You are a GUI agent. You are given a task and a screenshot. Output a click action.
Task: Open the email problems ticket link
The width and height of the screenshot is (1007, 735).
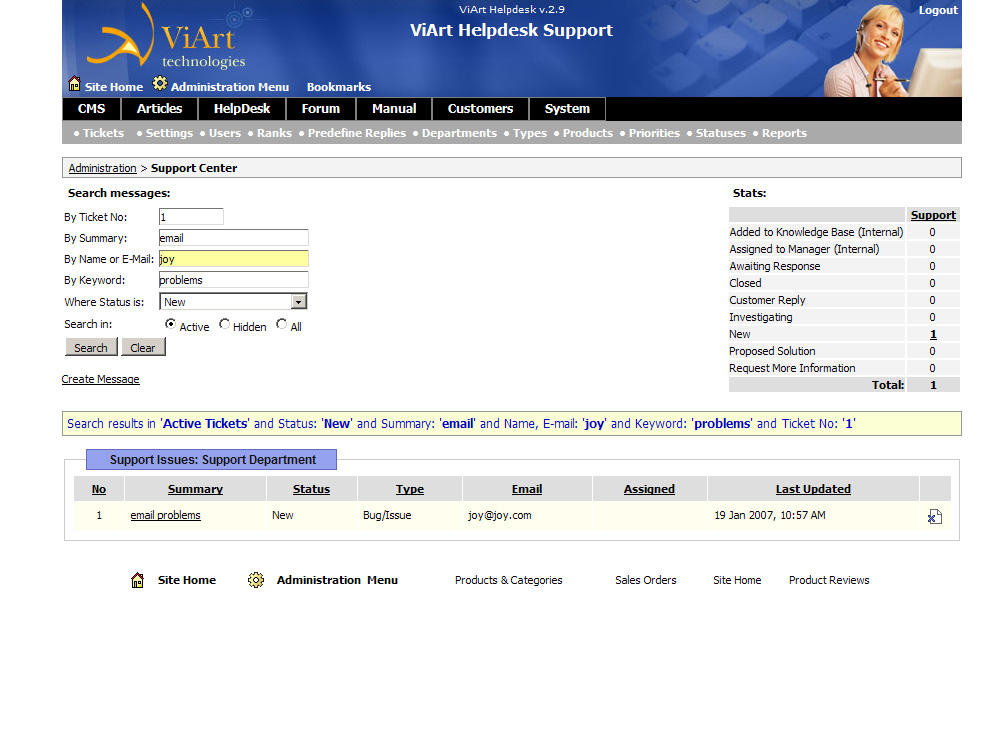166,515
